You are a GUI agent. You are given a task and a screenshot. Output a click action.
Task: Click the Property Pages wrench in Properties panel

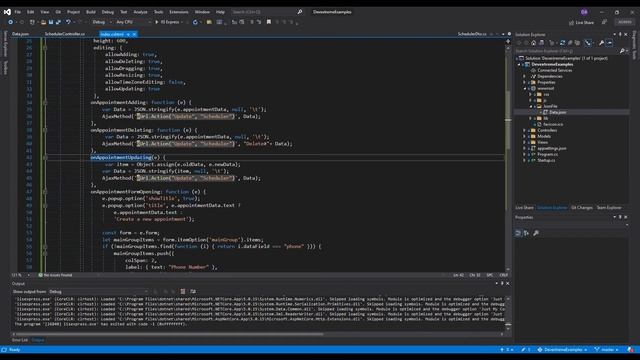click(x=536, y=233)
